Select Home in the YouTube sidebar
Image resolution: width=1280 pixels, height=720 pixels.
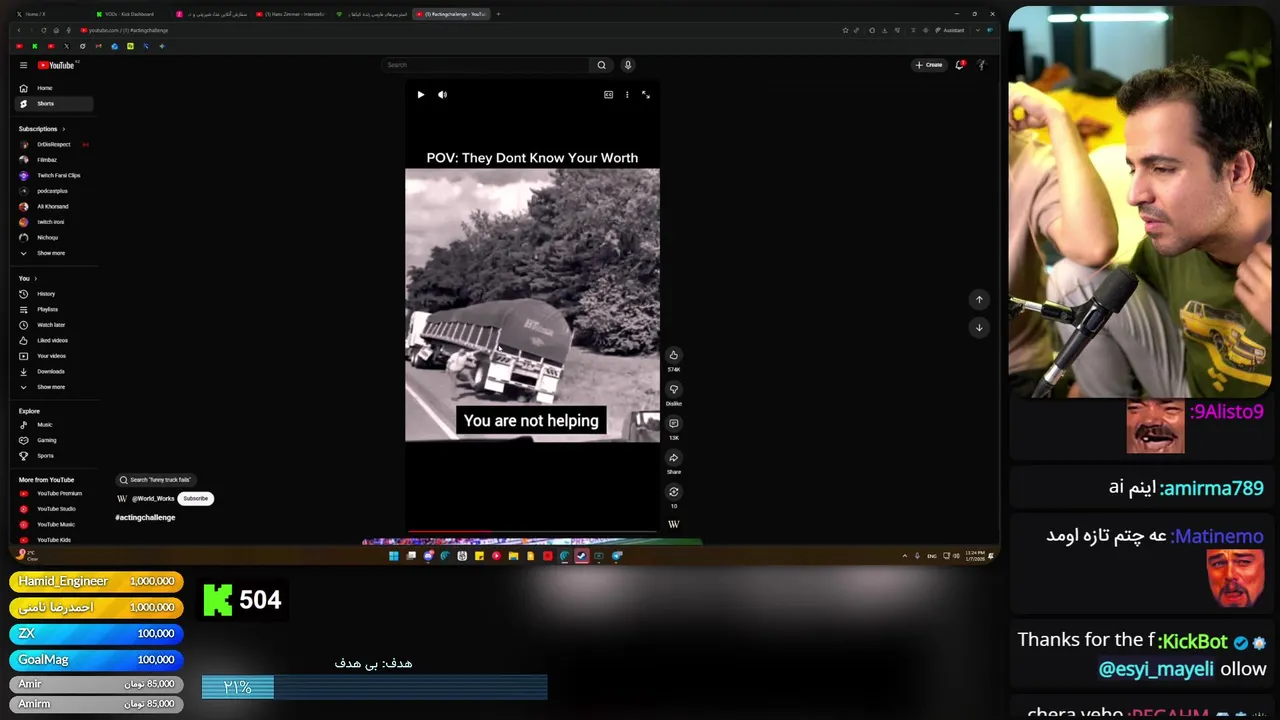(x=55, y=88)
